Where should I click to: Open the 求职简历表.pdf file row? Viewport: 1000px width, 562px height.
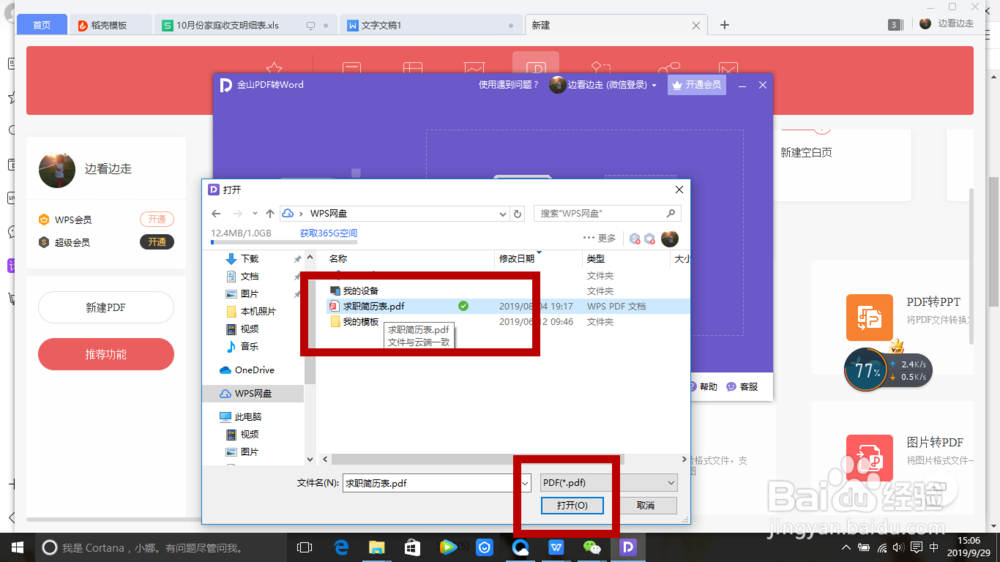tap(508, 306)
